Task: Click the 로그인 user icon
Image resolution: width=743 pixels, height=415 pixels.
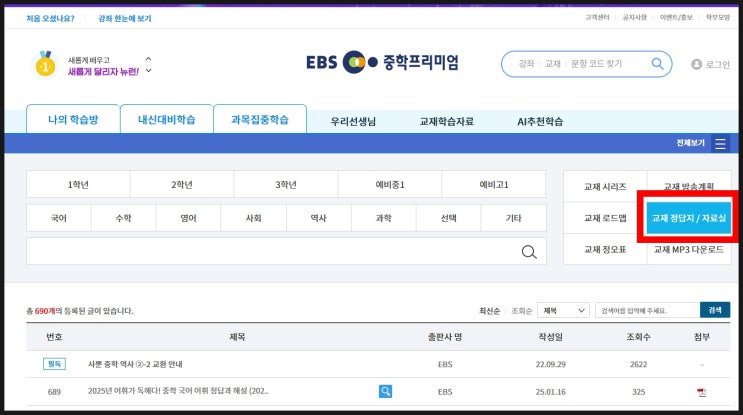Action: [x=696, y=64]
